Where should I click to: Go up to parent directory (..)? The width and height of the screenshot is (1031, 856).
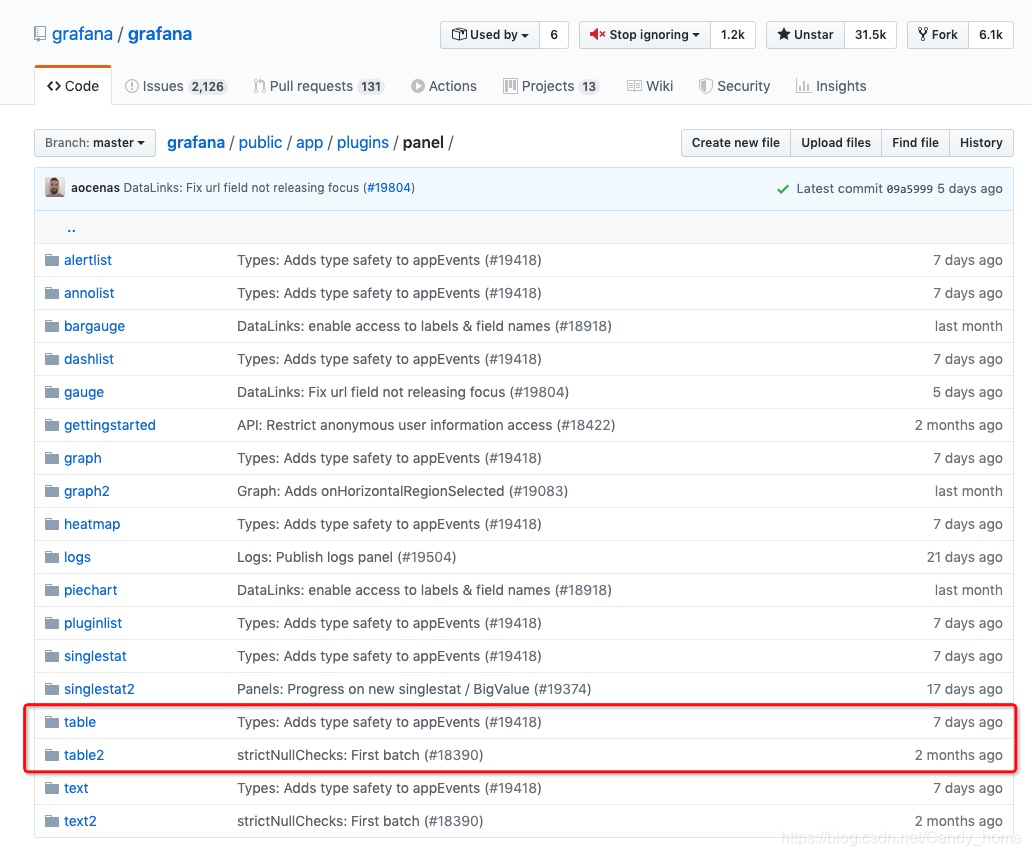coord(71,228)
